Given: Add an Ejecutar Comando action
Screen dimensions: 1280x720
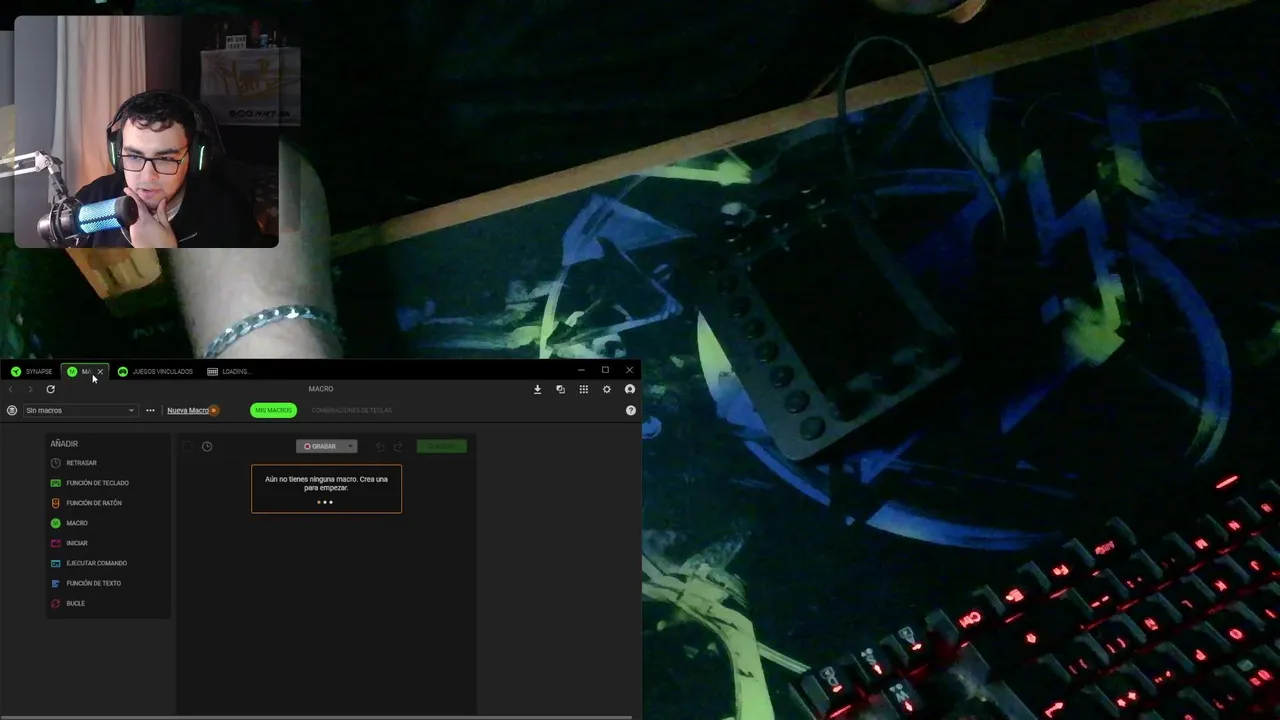Looking at the screenshot, I should [x=89, y=563].
